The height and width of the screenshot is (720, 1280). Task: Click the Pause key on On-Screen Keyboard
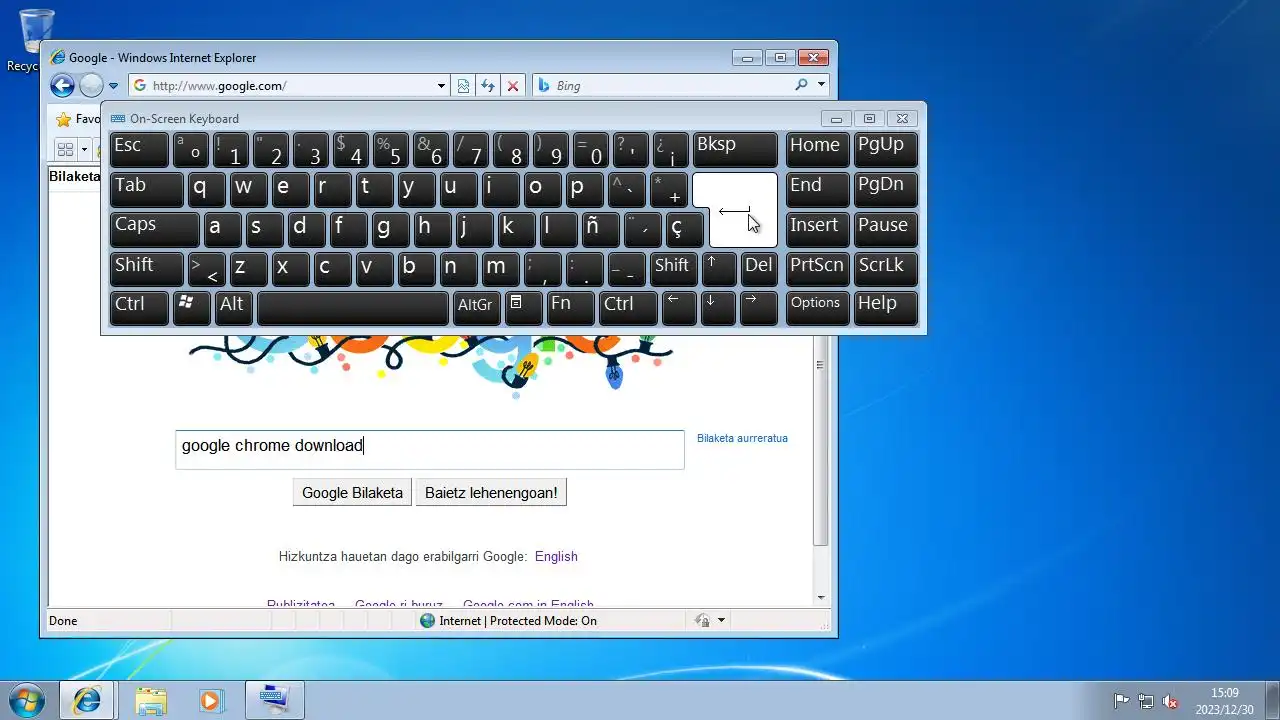pyautogui.click(x=885, y=230)
